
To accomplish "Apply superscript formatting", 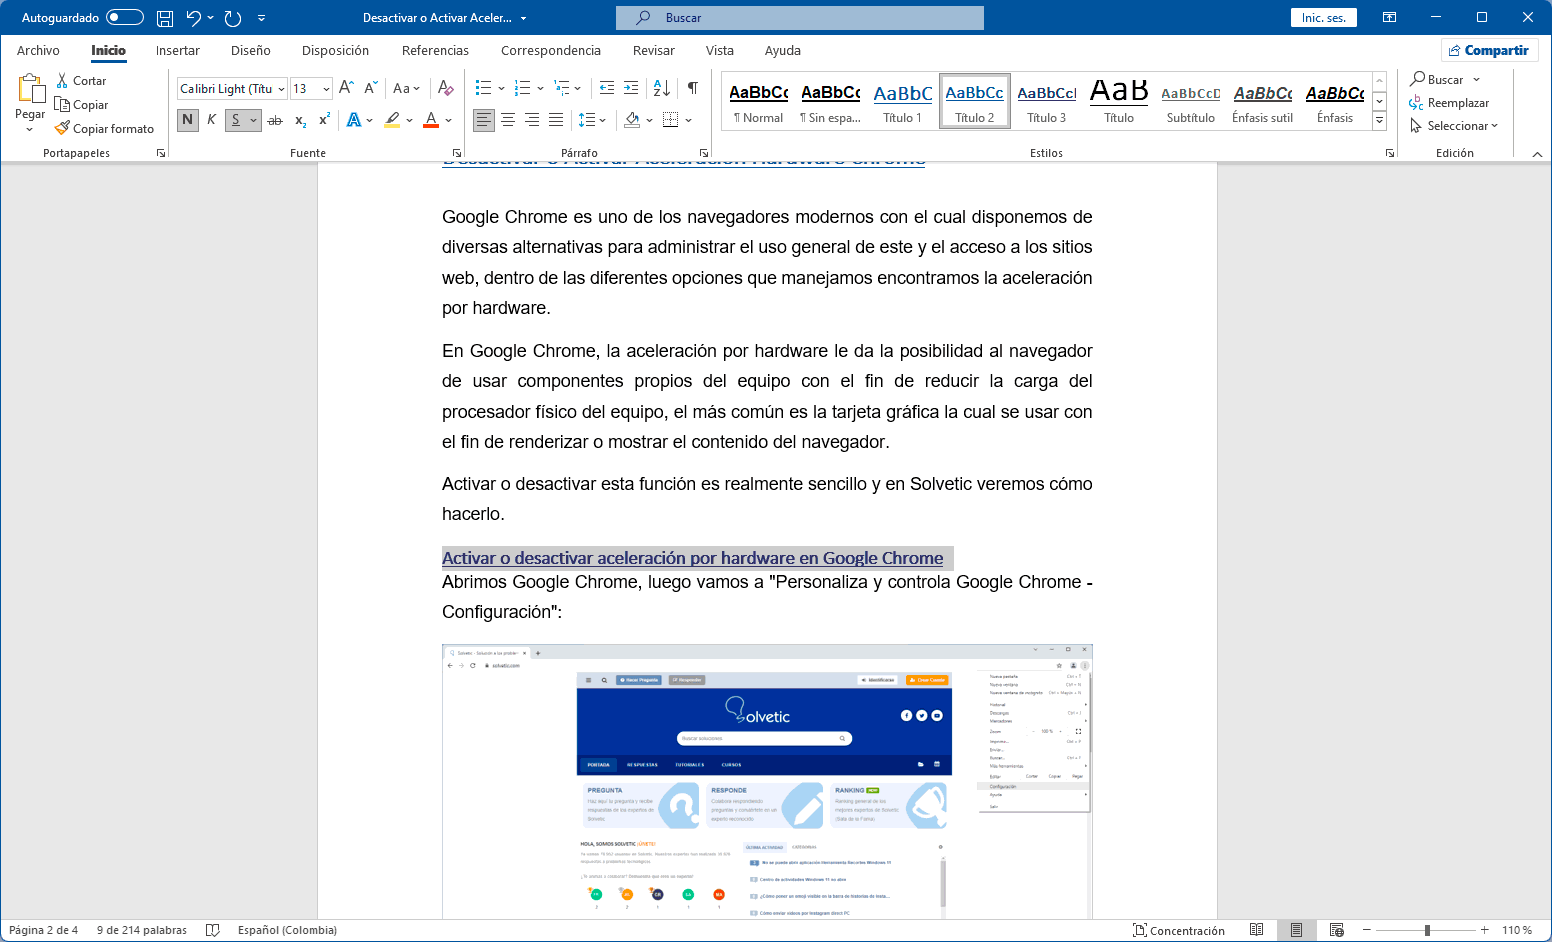I will click(x=324, y=120).
